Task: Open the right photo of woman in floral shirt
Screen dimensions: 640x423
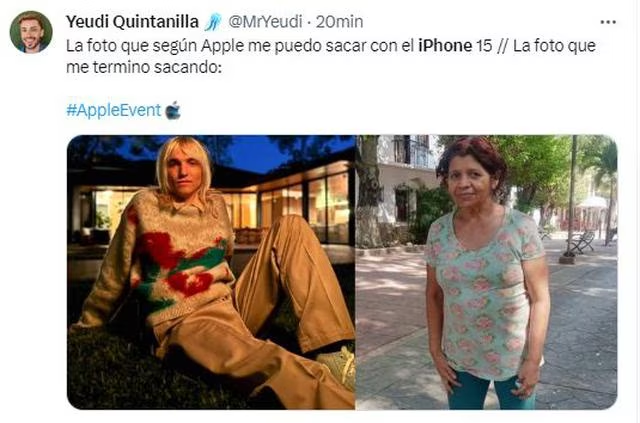Action: pos(487,272)
